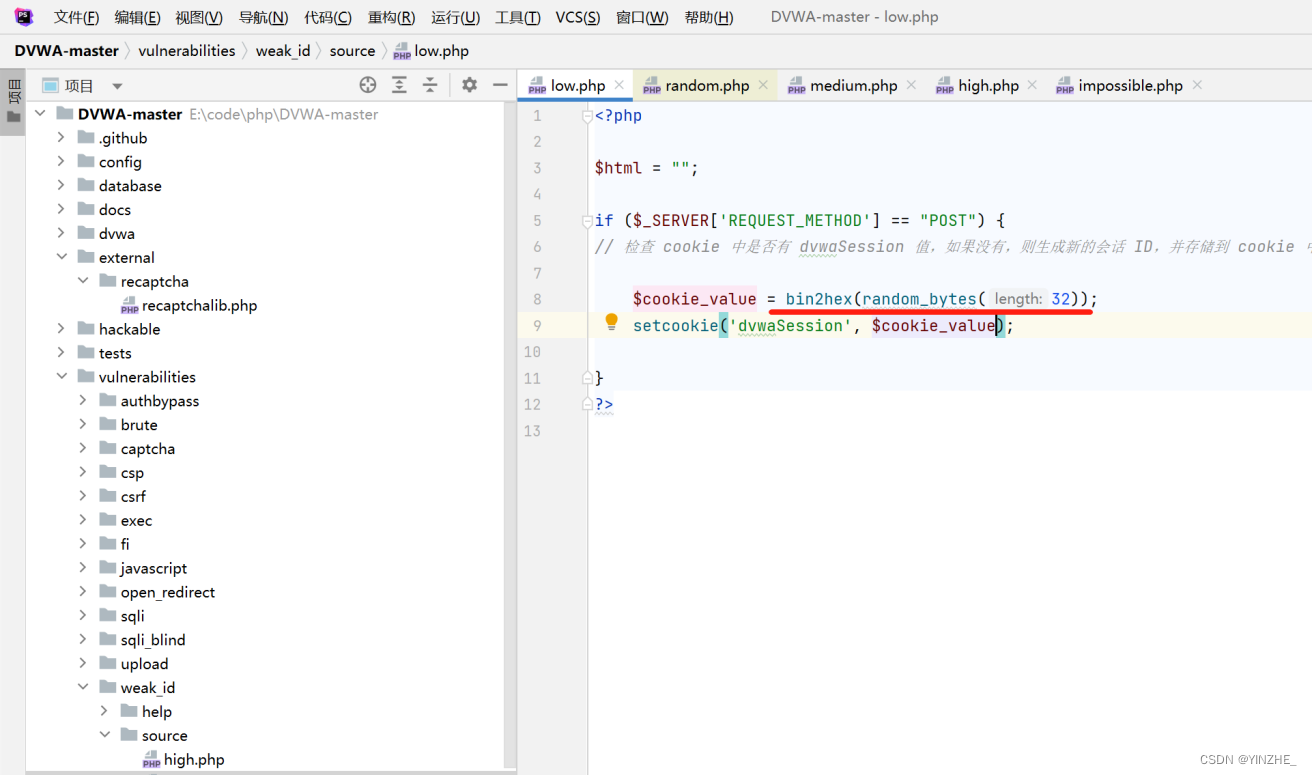Open the 运行(U) menu
The width and height of the screenshot is (1312, 775).
pyautogui.click(x=455, y=17)
